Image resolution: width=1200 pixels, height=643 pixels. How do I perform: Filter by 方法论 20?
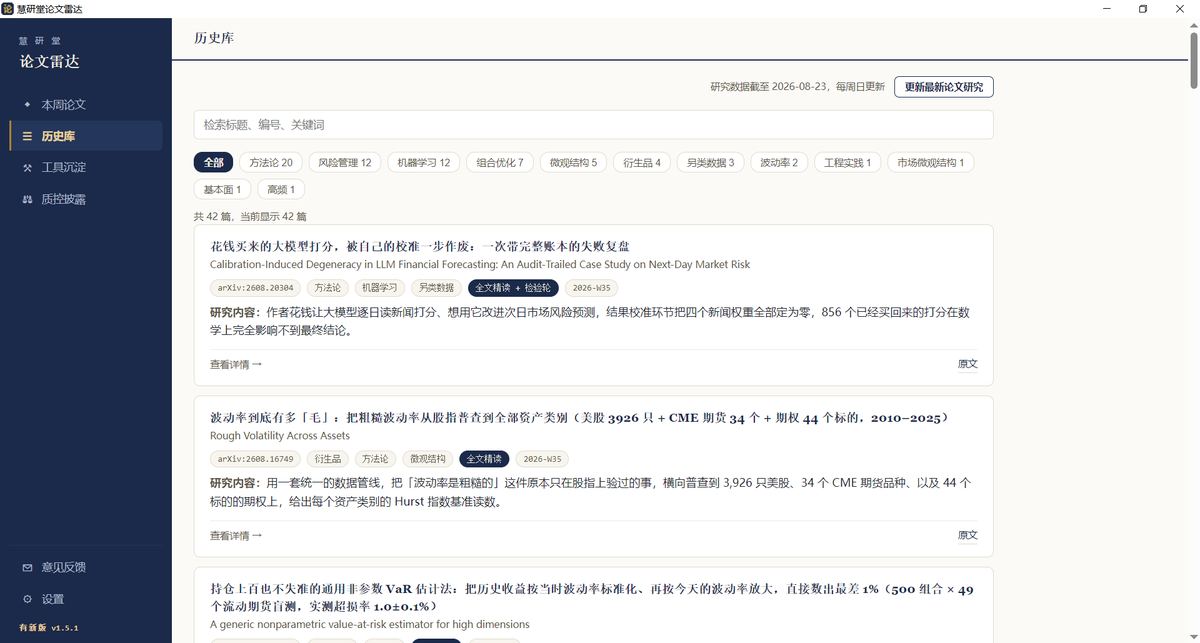coord(271,162)
